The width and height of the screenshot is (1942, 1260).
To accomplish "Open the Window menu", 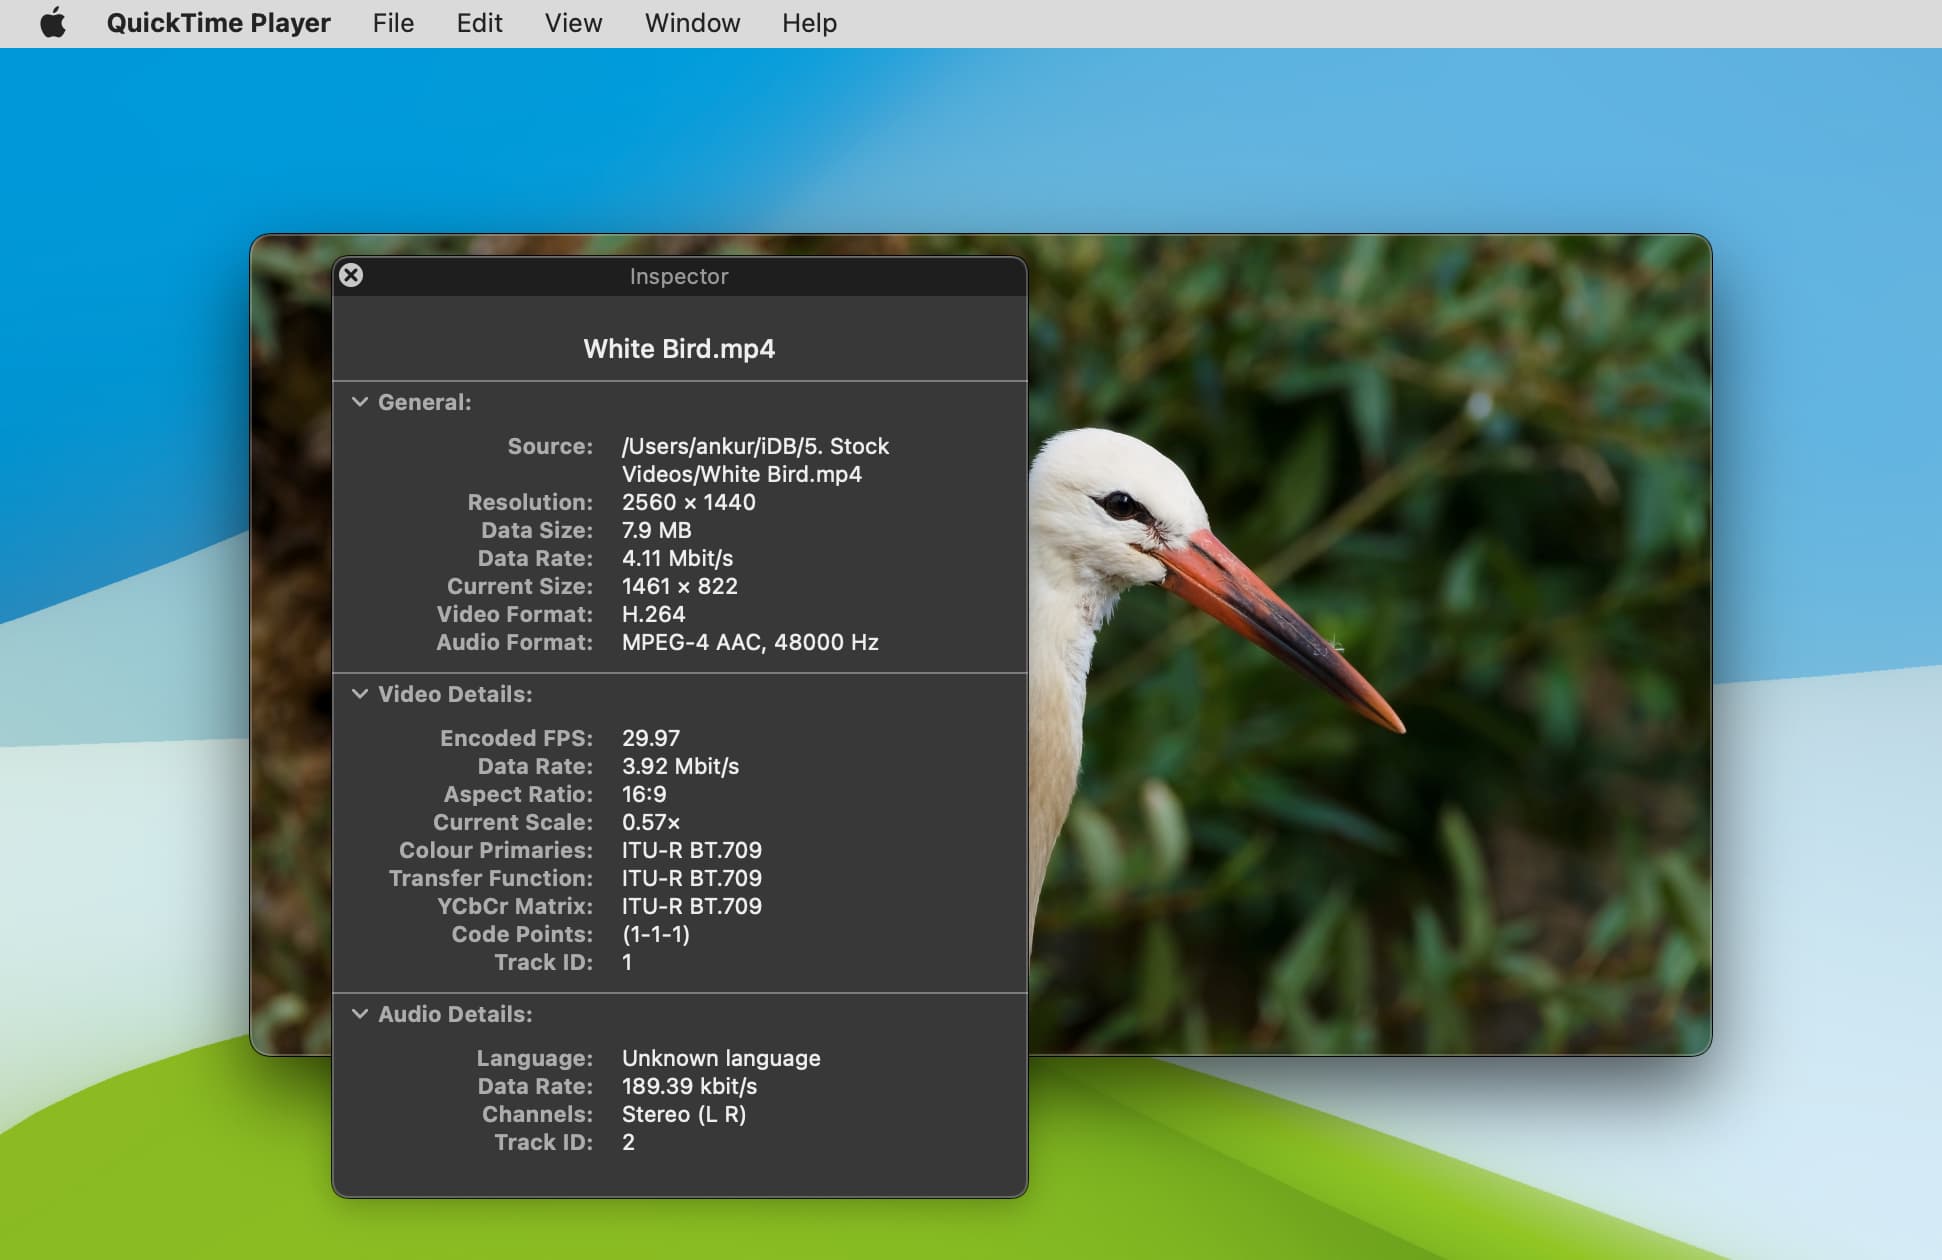I will pos(692,23).
